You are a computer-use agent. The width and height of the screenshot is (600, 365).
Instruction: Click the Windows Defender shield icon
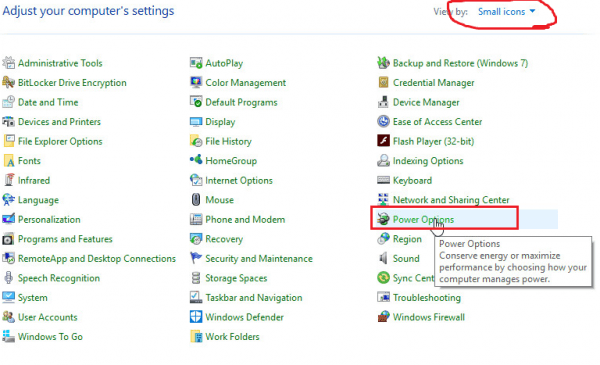point(196,317)
